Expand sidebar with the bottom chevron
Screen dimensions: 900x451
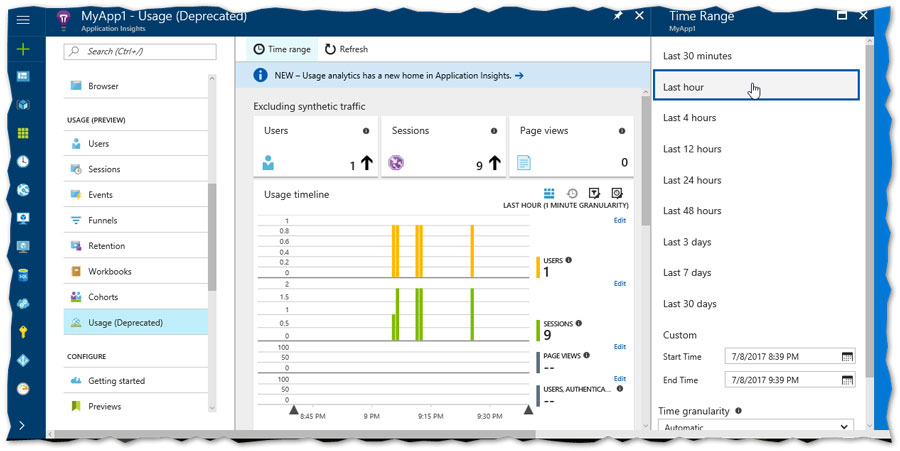pos(22,425)
